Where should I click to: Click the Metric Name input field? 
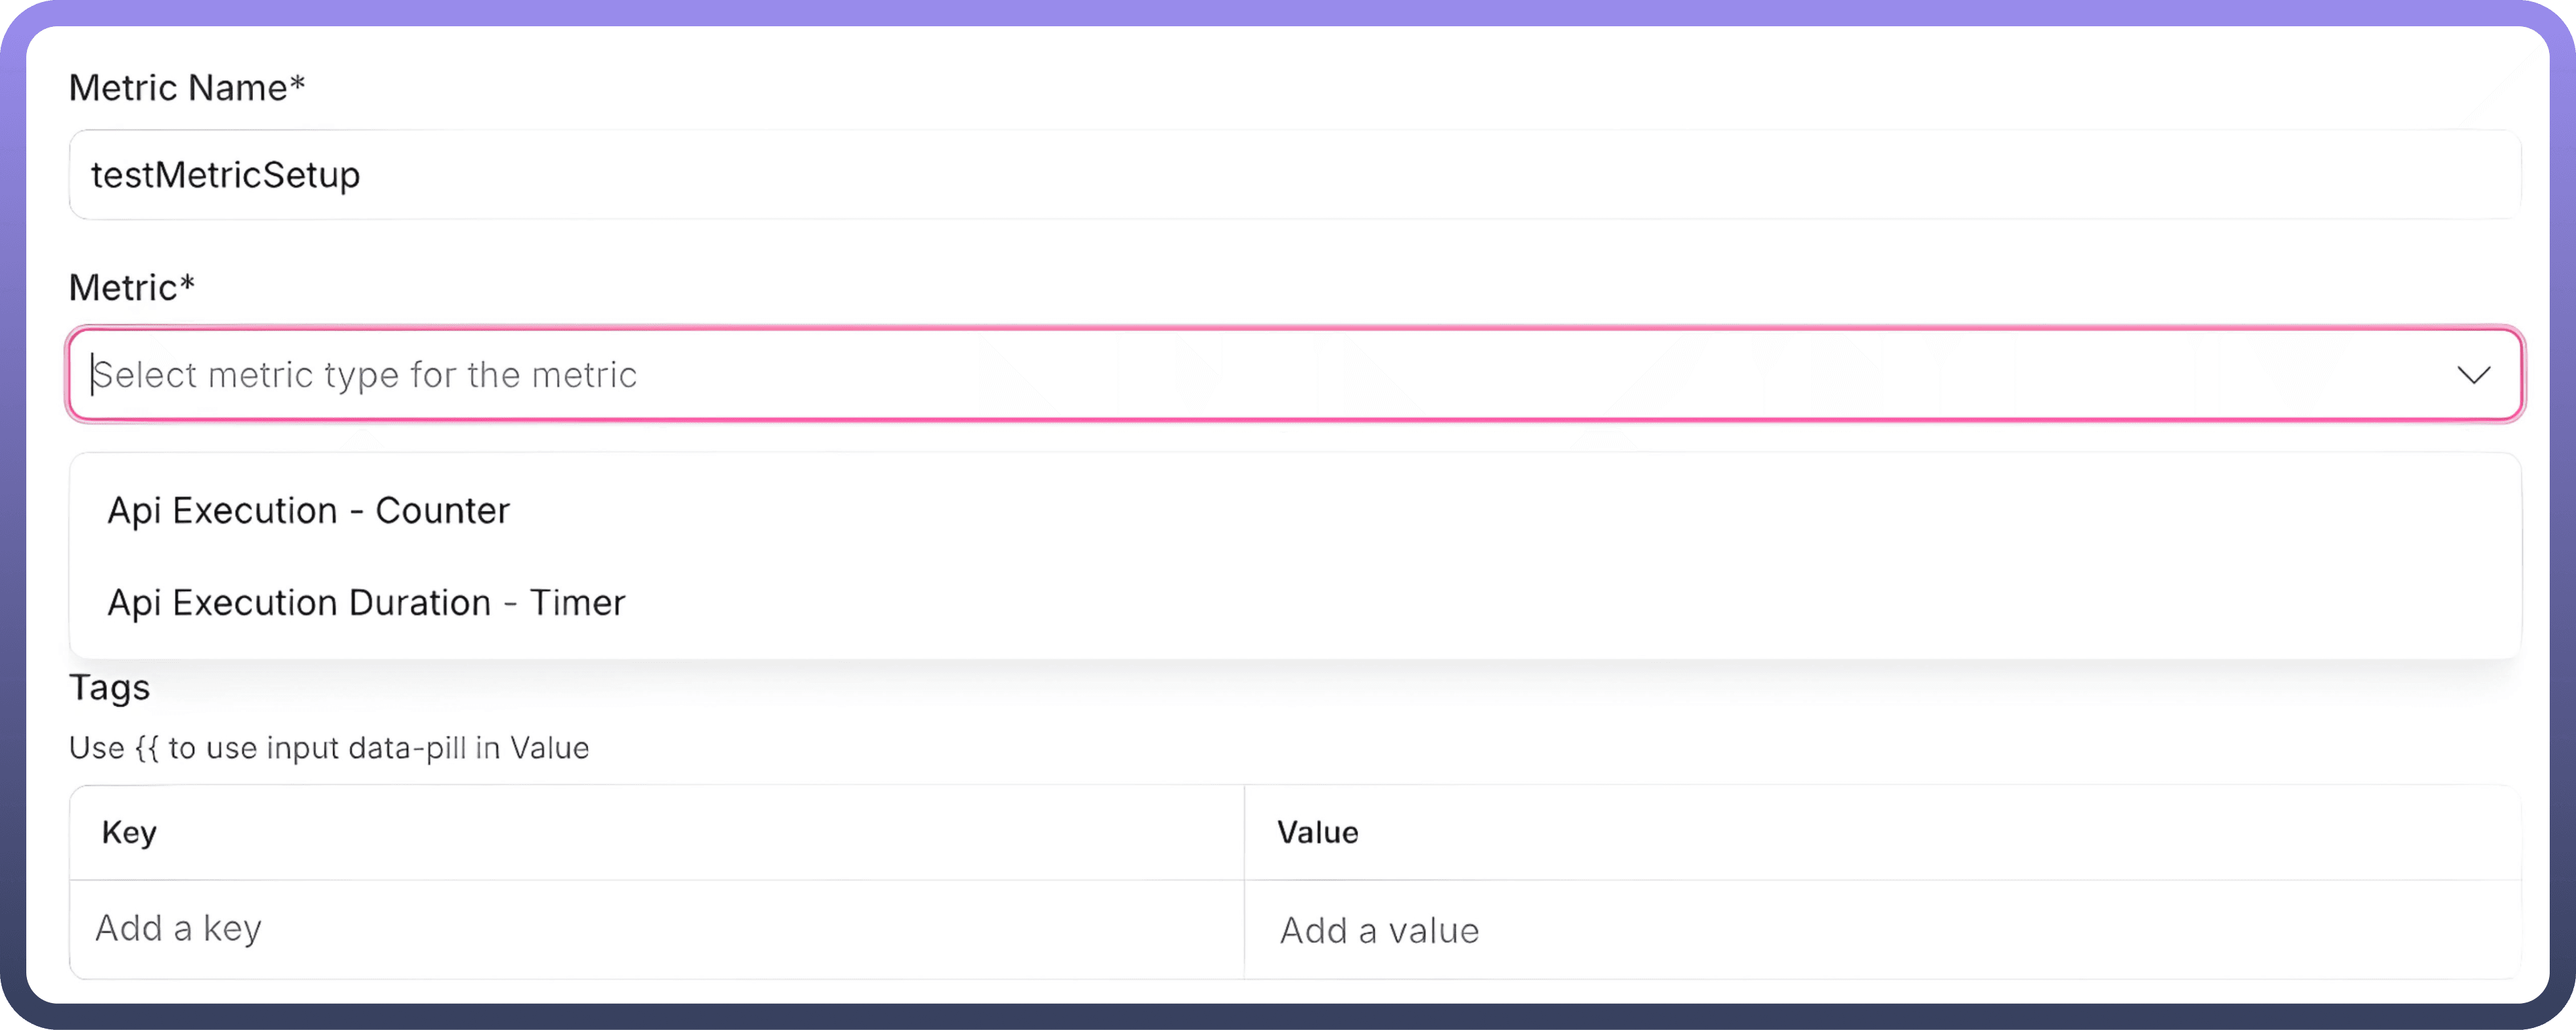click(1294, 175)
